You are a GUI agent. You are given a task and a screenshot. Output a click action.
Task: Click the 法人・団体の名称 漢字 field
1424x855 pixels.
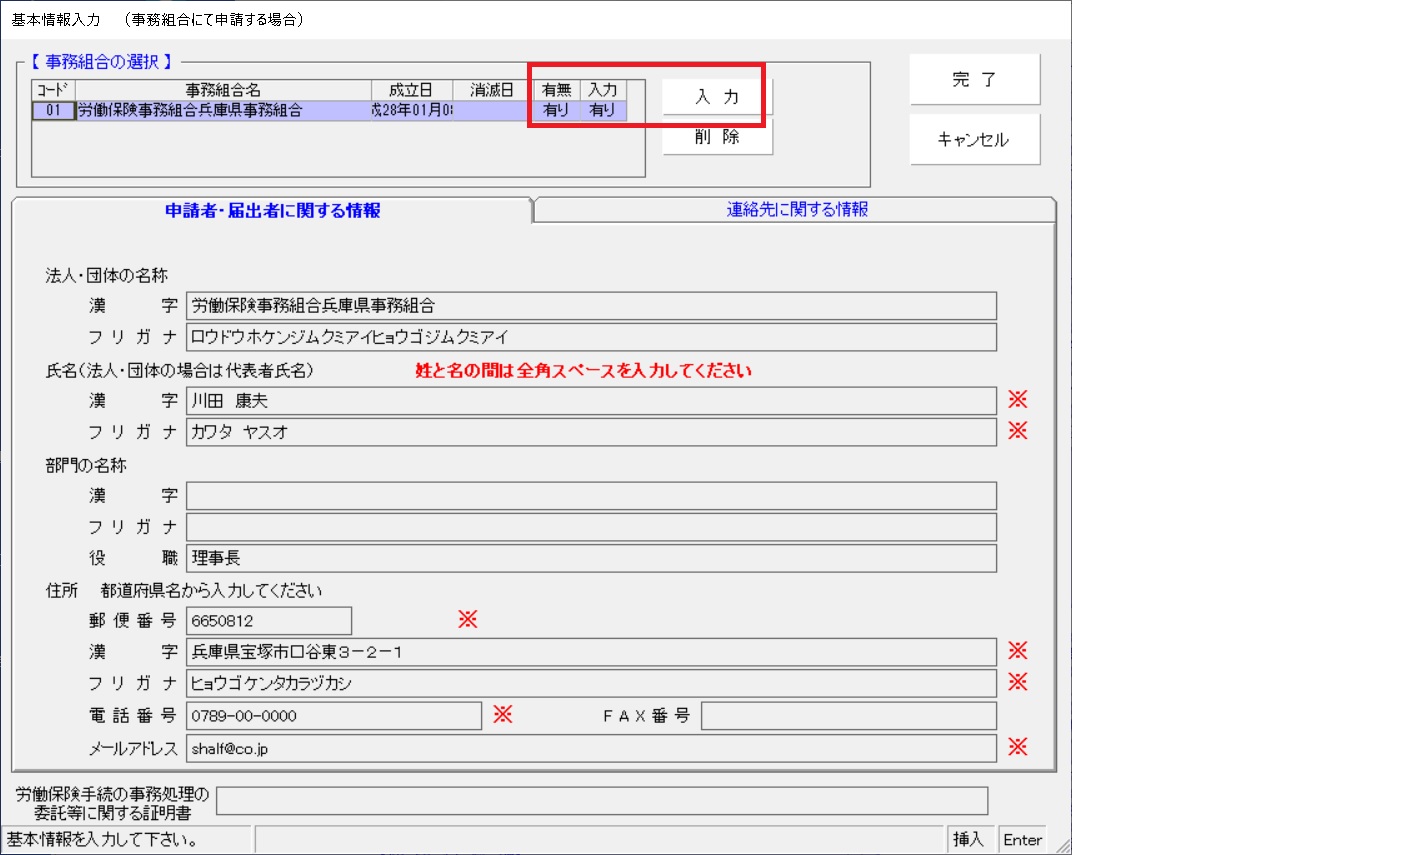point(590,306)
